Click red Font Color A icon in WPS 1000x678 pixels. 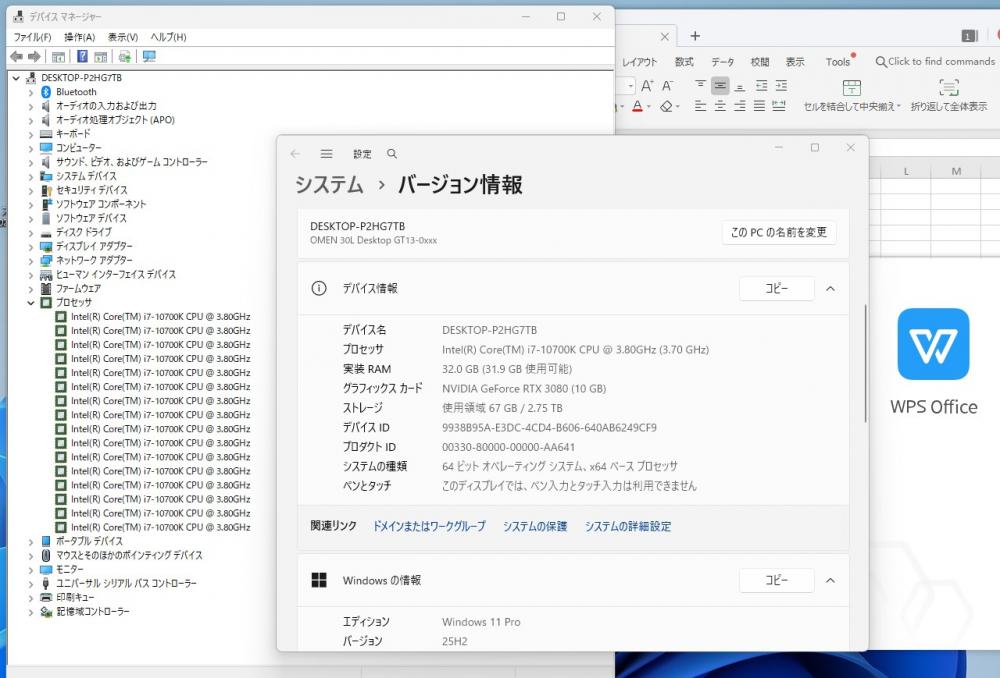(x=637, y=107)
